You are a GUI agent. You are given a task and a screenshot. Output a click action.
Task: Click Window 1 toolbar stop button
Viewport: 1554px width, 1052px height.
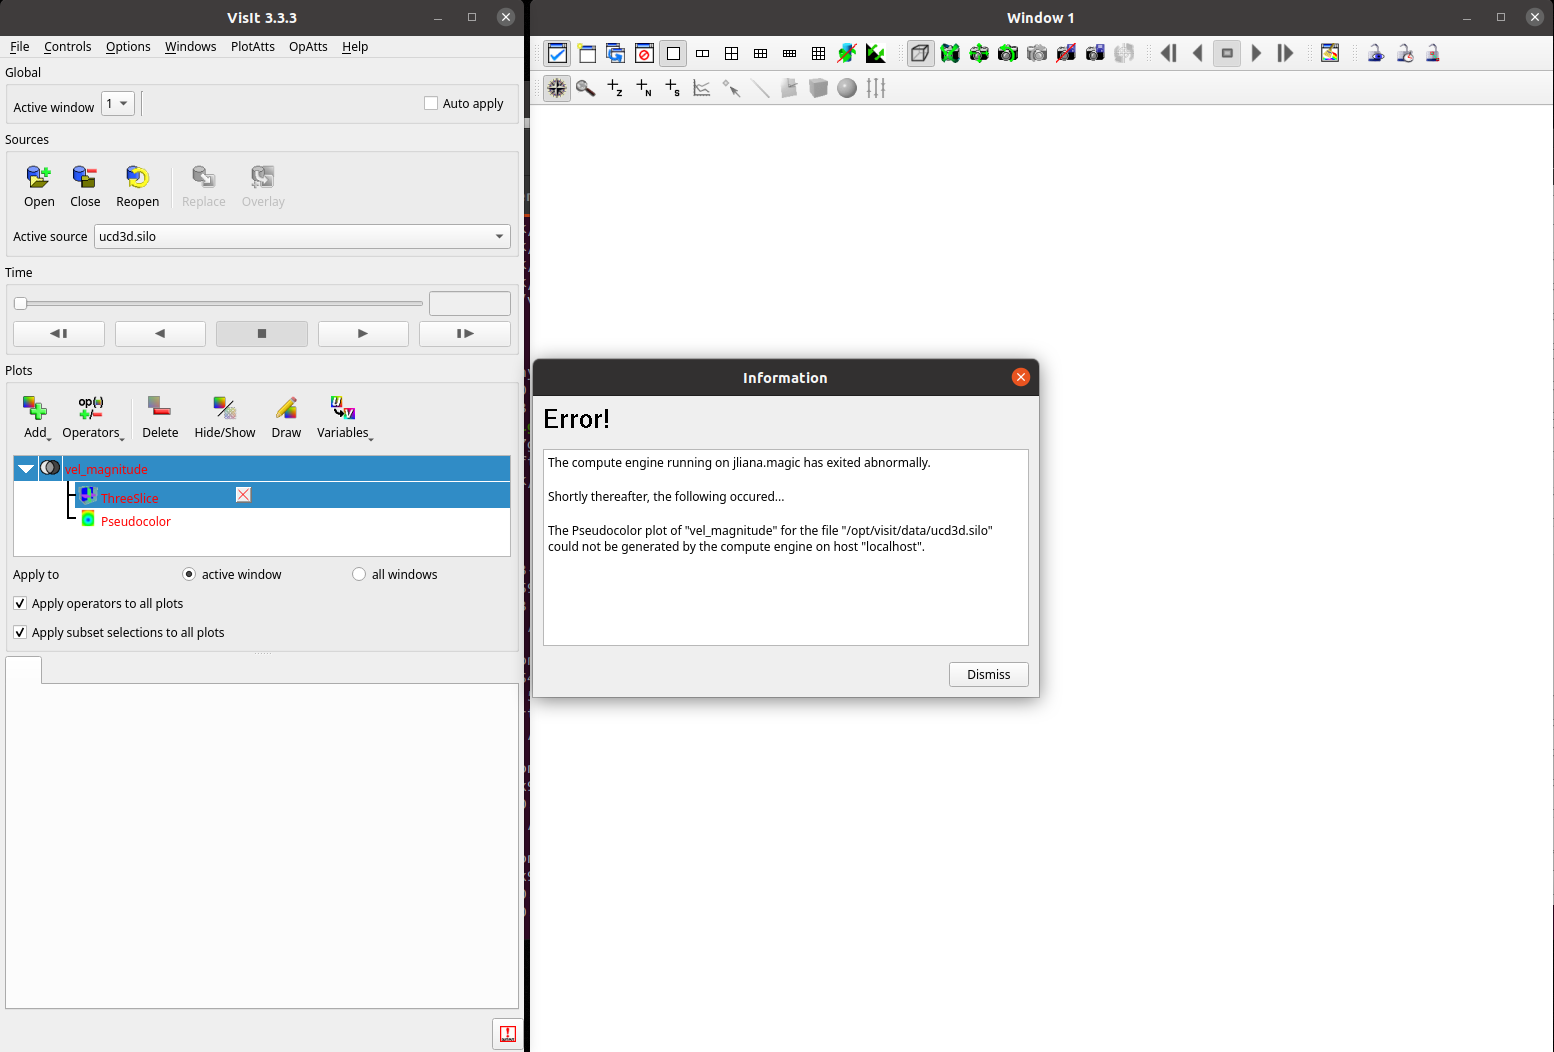click(1227, 53)
